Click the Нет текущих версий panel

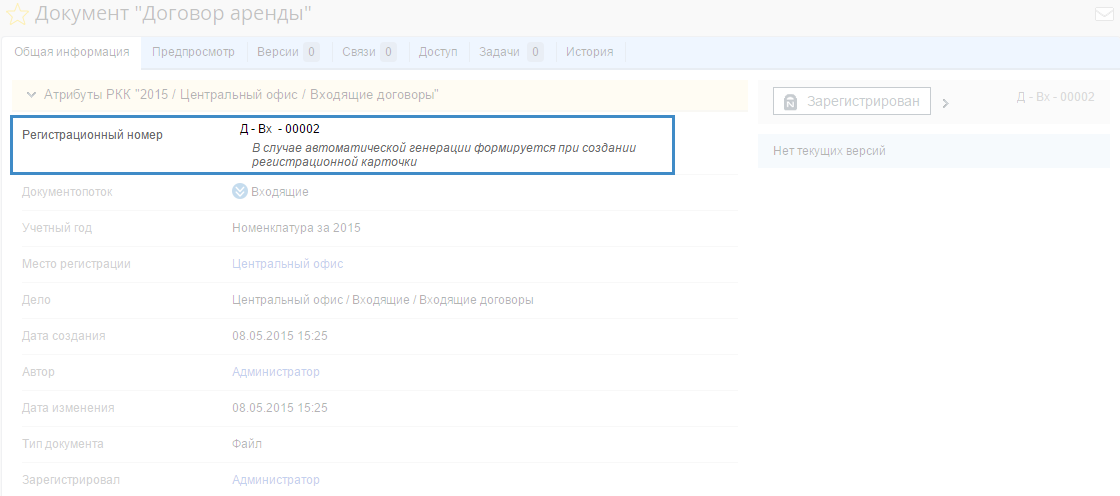933,151
